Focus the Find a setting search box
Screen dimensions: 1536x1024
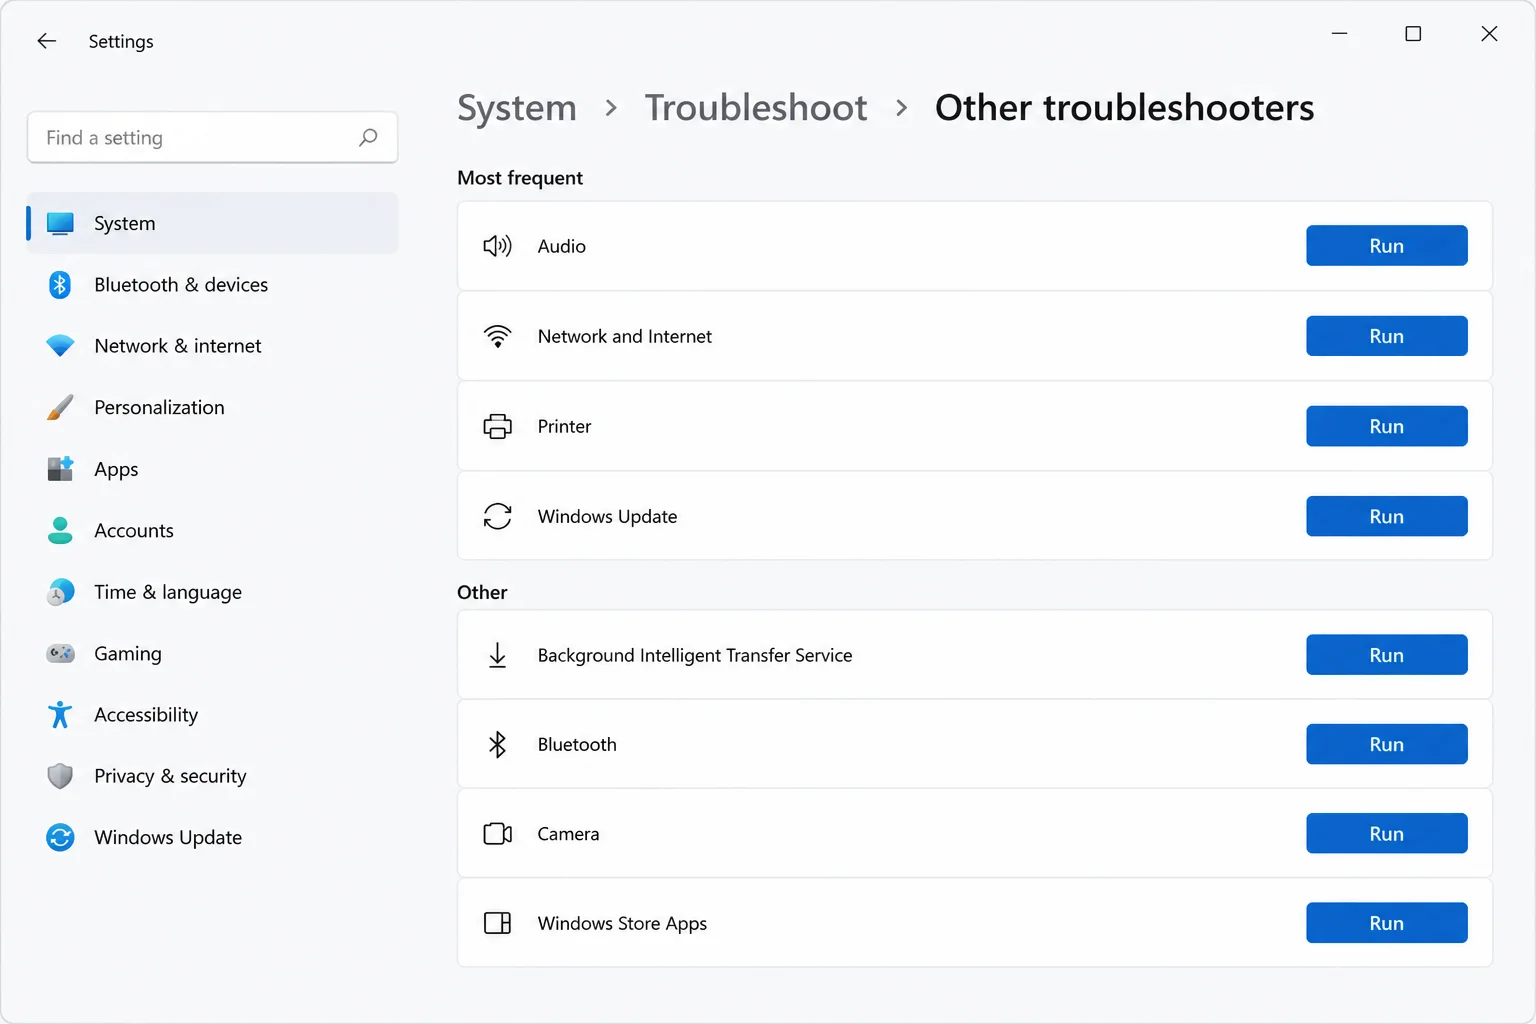tap(212, 137)
